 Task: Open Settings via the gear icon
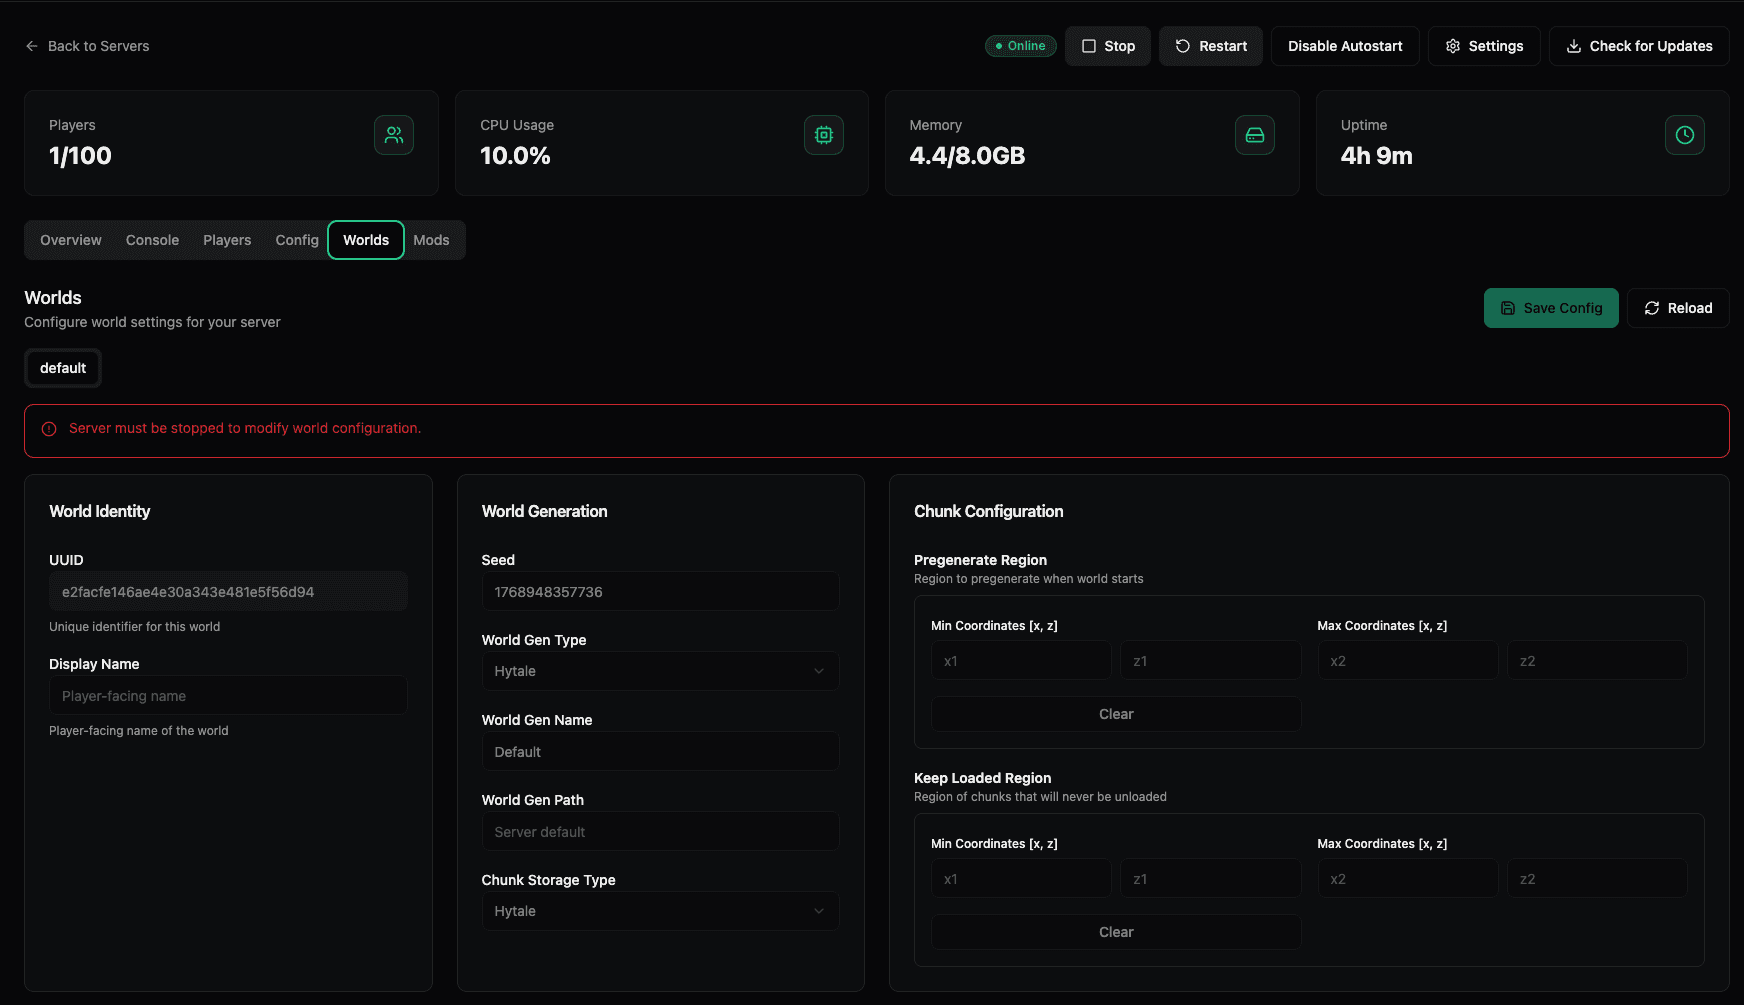click(x=1453, y=46)
